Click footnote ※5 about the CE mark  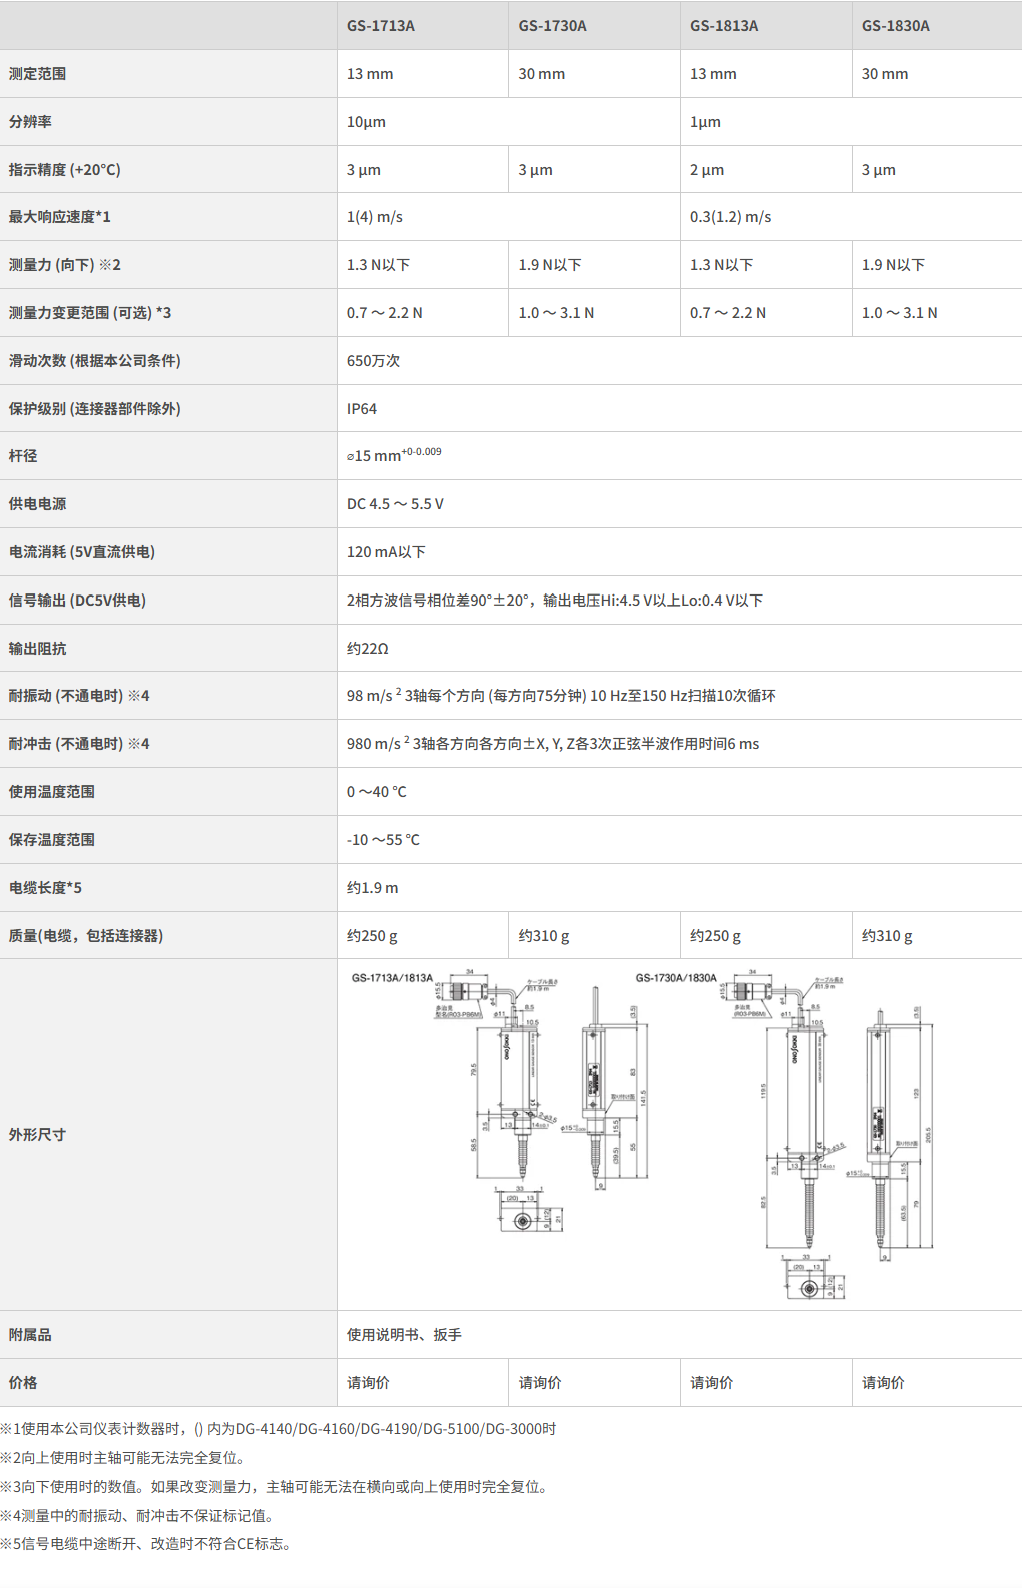[x=148, y=1544]
